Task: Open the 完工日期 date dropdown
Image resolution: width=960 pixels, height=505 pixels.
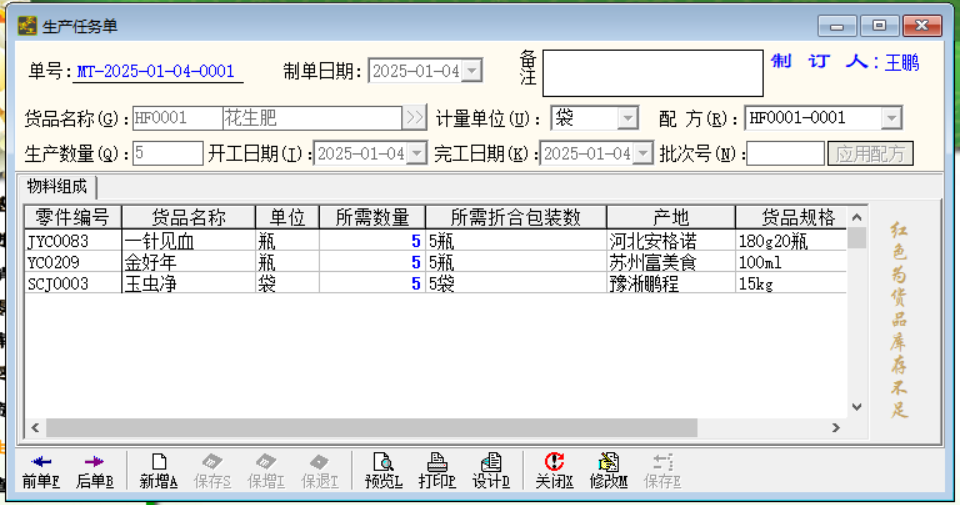Action: (x=642, y=153)
